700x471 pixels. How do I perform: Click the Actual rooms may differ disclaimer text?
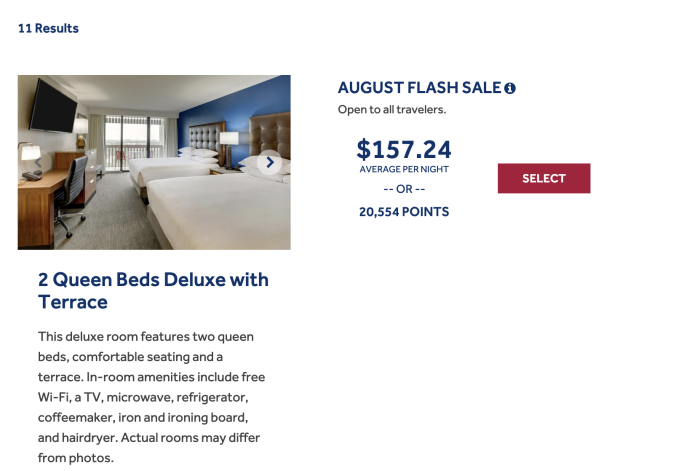(x=190, y=438)
